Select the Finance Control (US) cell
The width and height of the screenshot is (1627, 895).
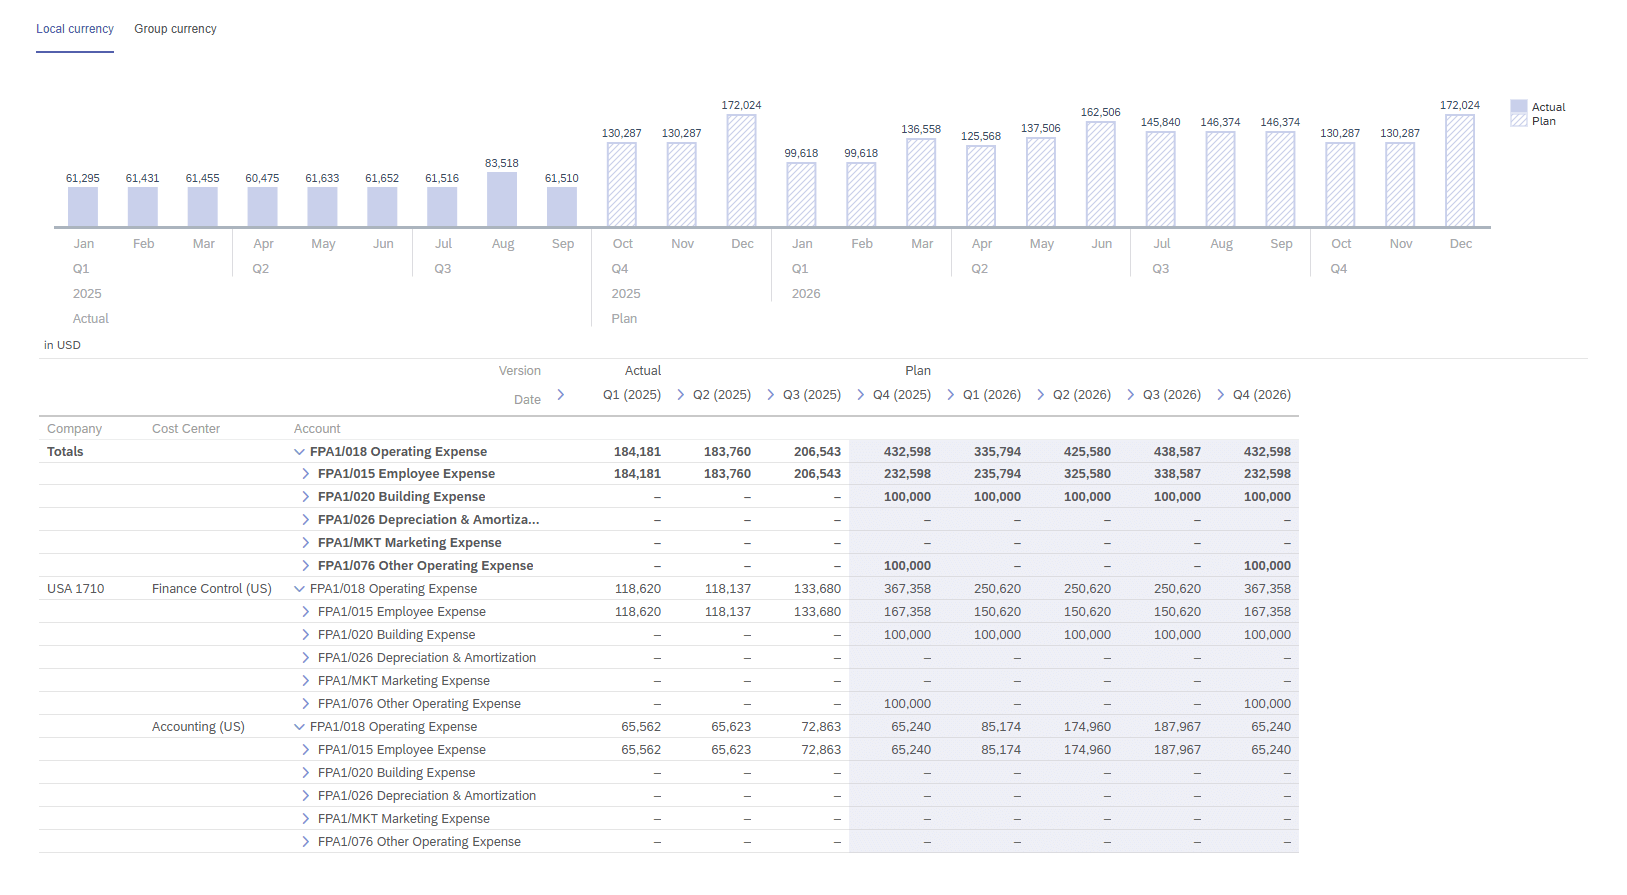pyautogui.click(x=212, y=589)
